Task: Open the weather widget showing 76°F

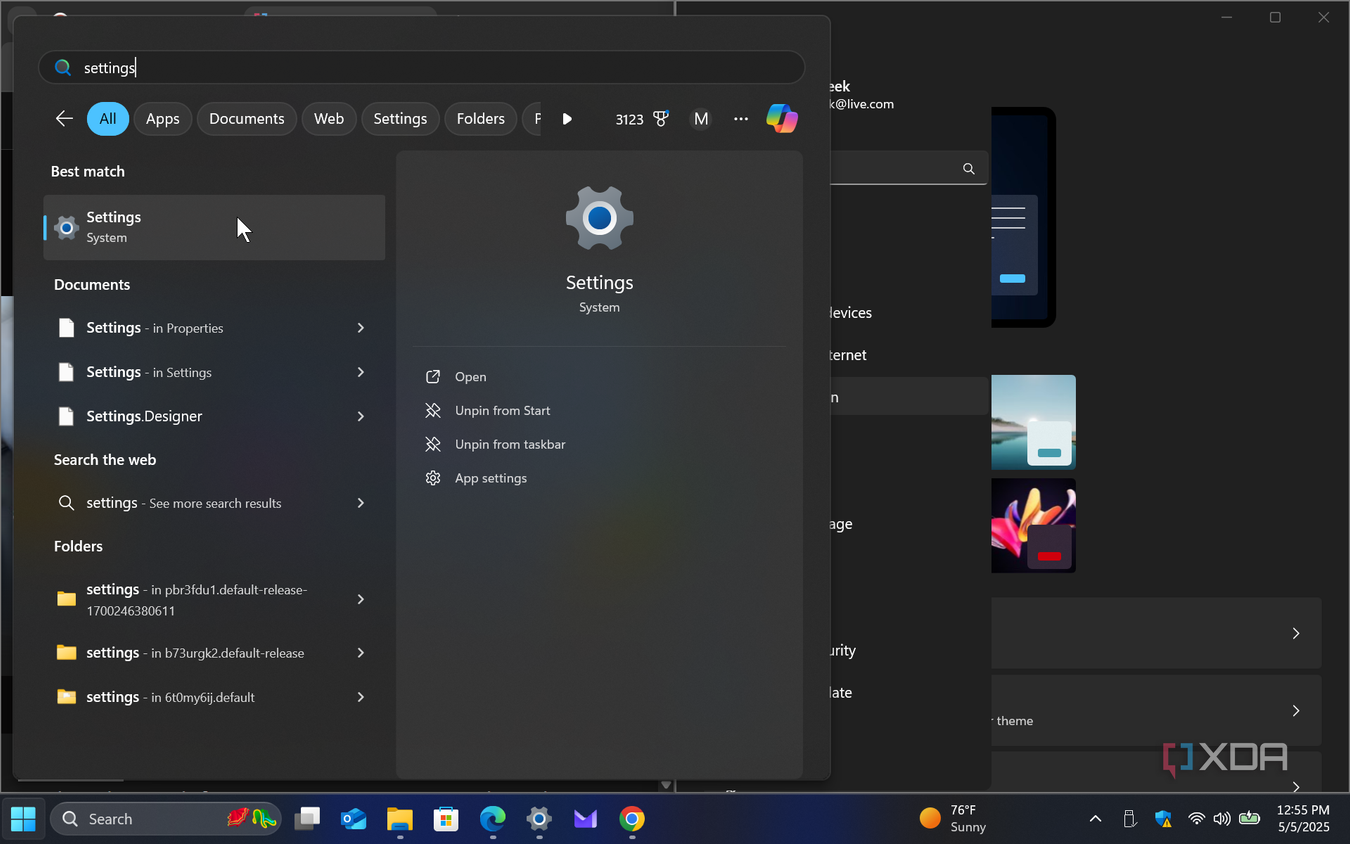Action: (x=953, y=819)
